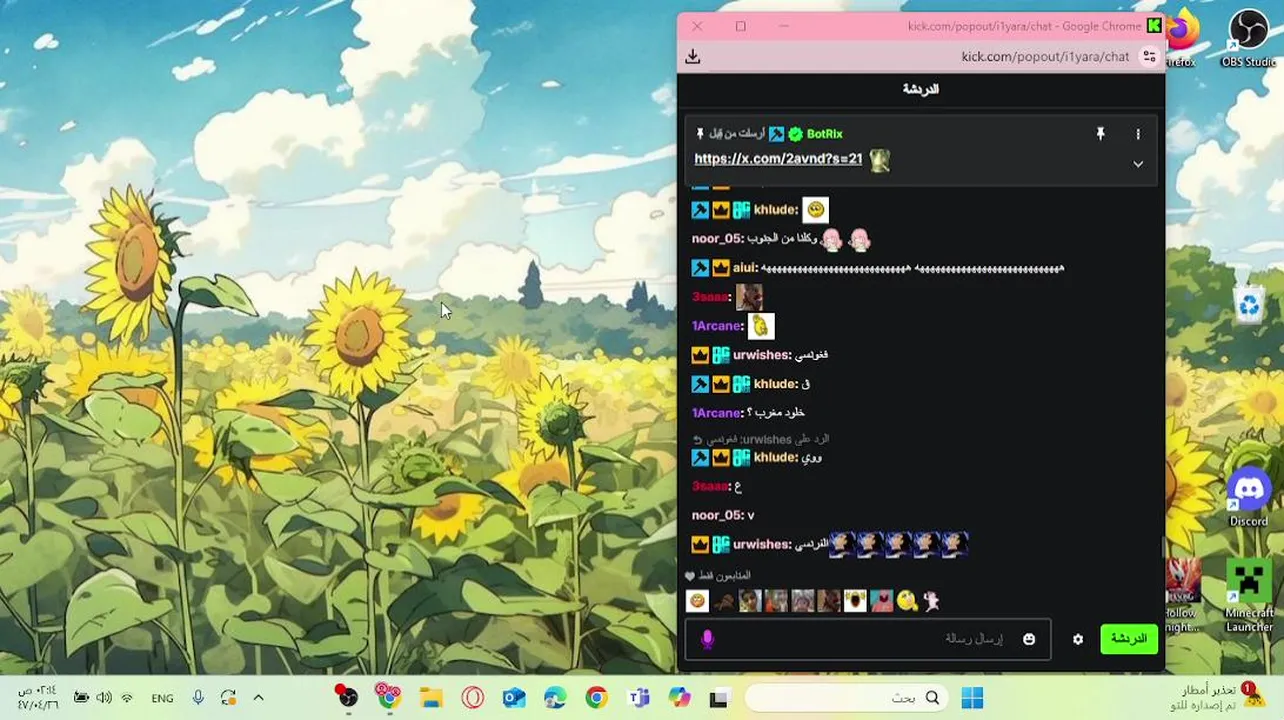This screenshot has width=1284, height=720.
Task: Open site information icon beside the URL
Action: click(x=1150, y=57)
